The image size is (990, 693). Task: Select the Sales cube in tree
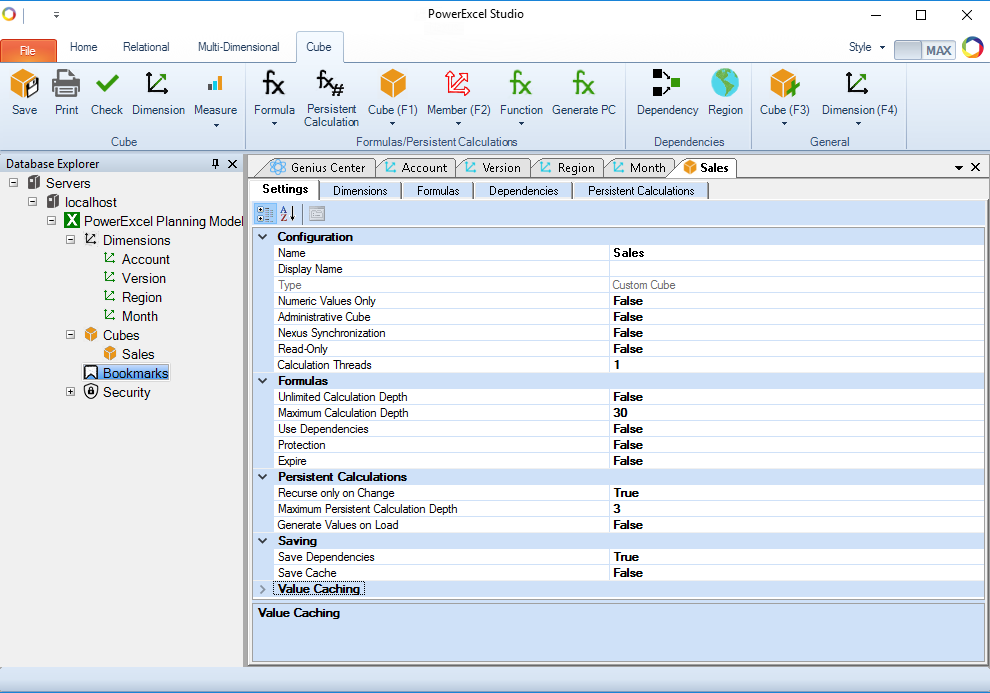pos(138,354)
